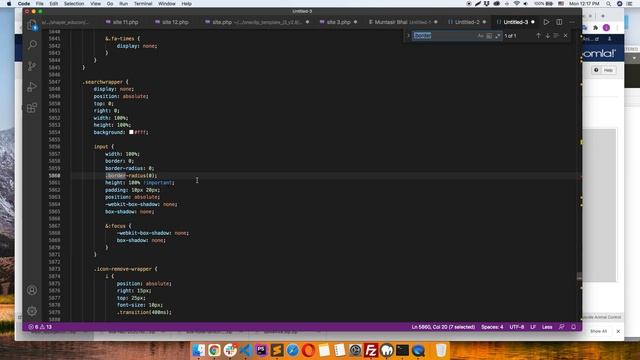
Task: Open Spotlight search in menu bar
Action: click(x=609, y=4)
